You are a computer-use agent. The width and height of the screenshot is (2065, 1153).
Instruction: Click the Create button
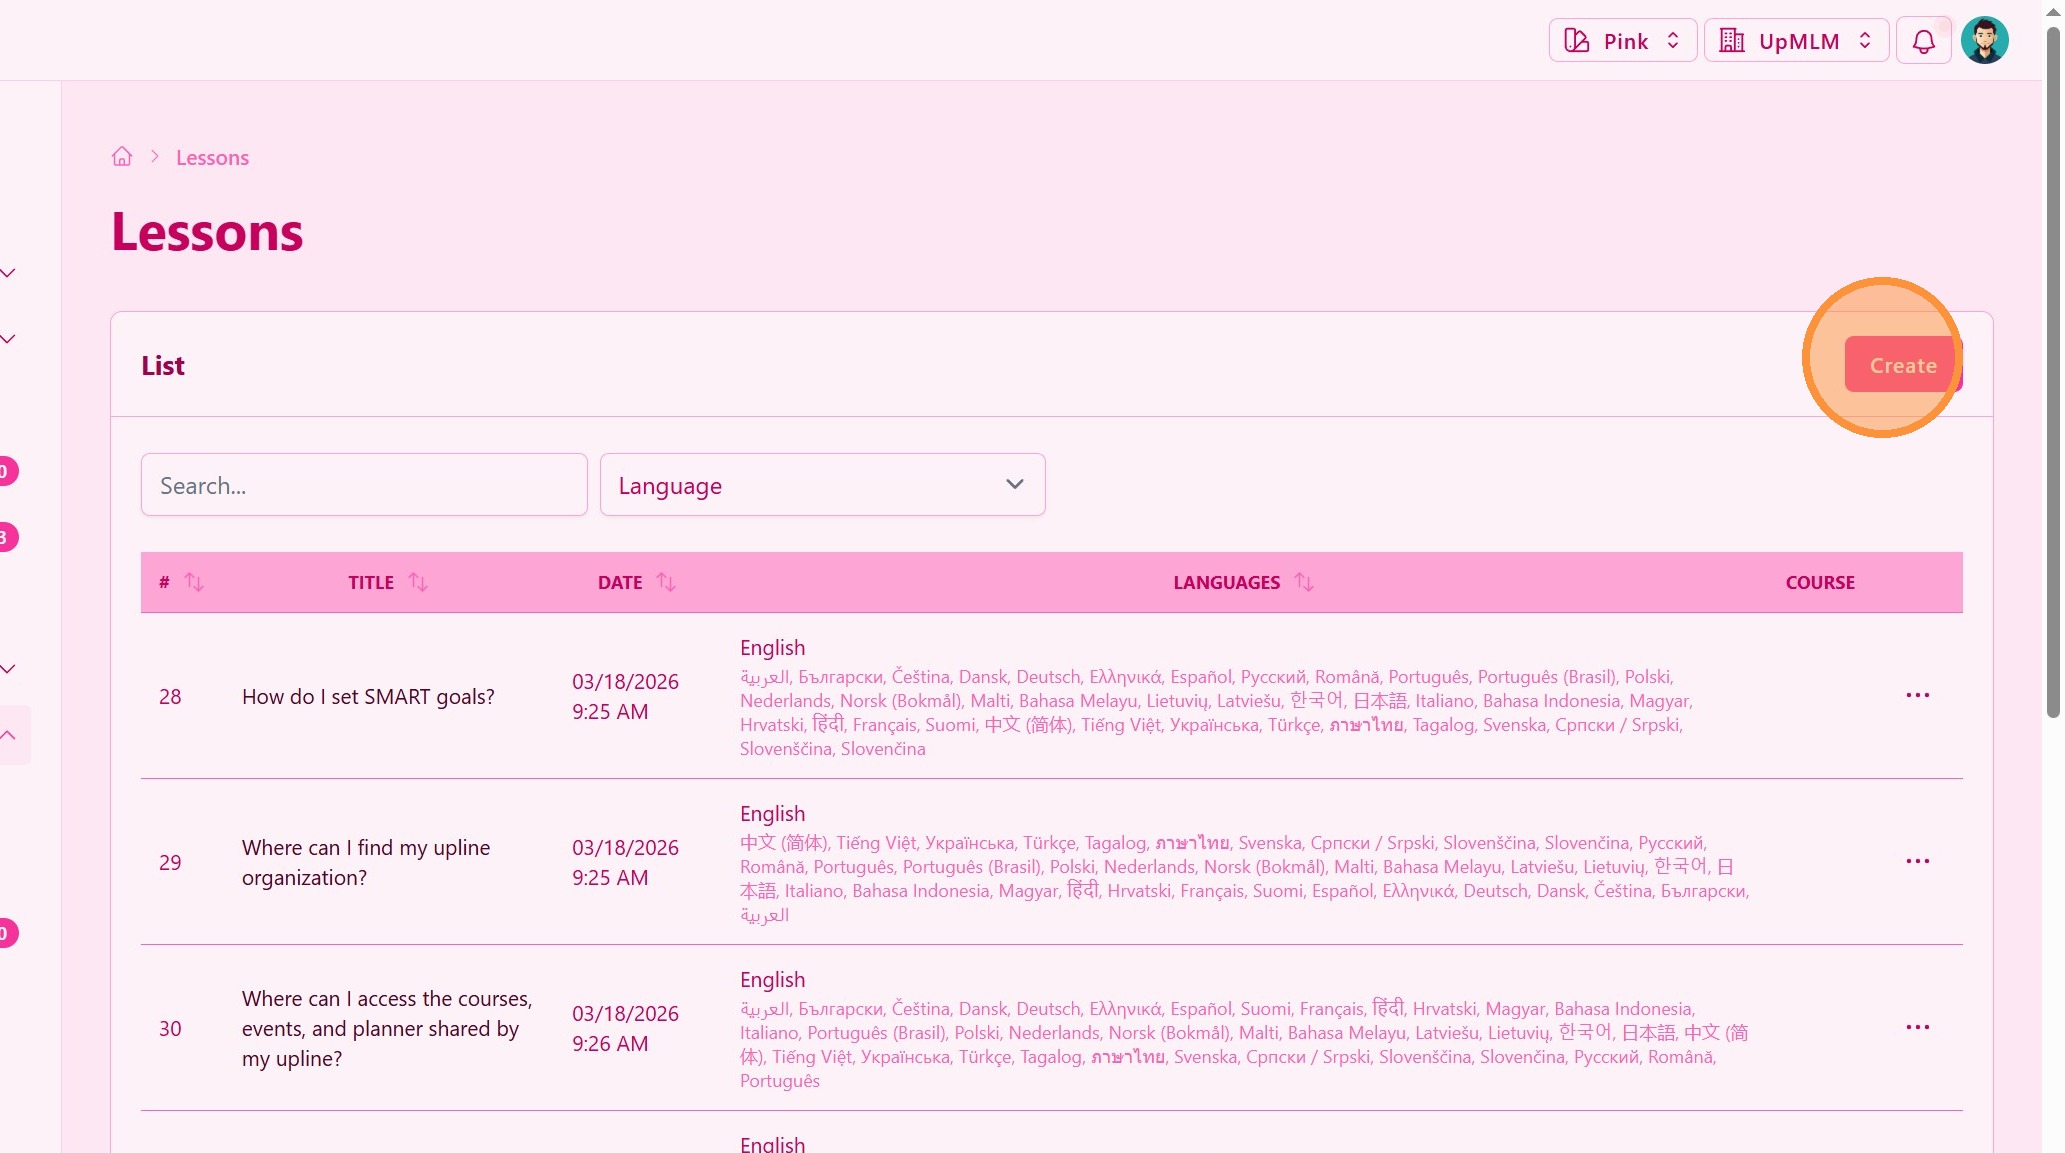[1902, 365]
